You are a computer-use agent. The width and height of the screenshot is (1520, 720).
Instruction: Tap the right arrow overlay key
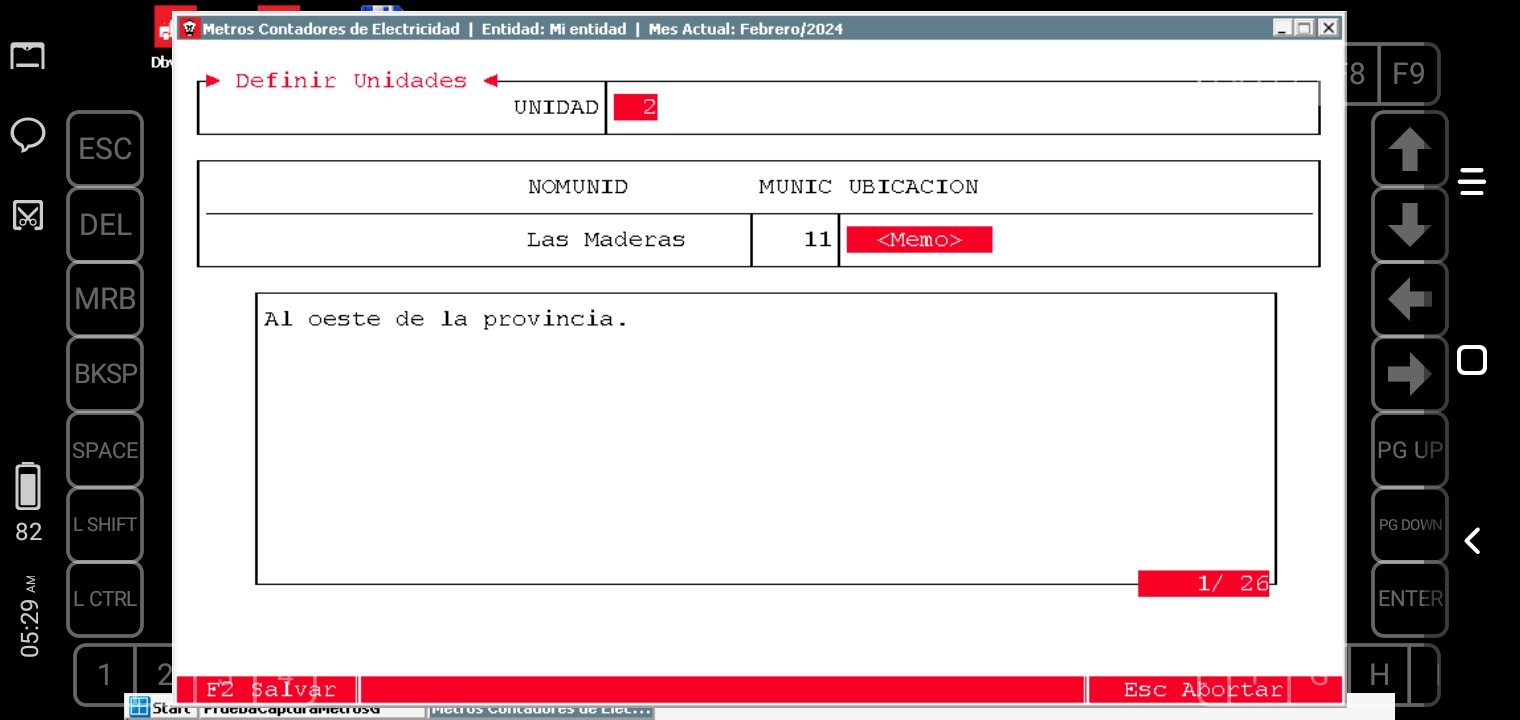coord(1409,374)
